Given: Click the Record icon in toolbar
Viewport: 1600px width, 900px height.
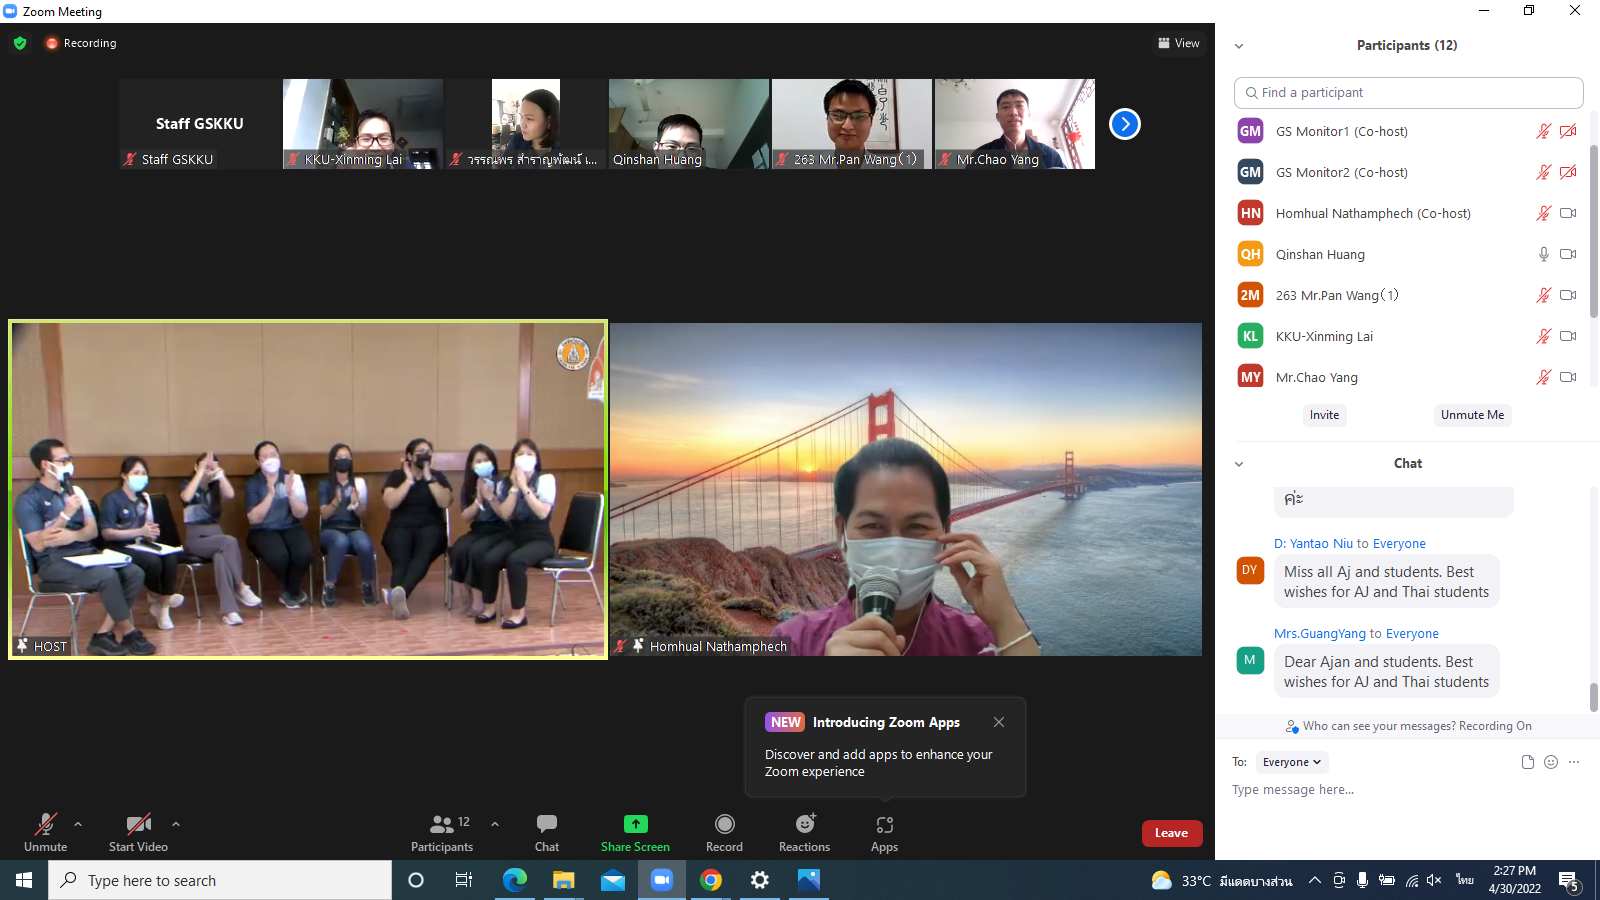Looking at the screenshot, I should pyautogui.click(x=724, y=825).
